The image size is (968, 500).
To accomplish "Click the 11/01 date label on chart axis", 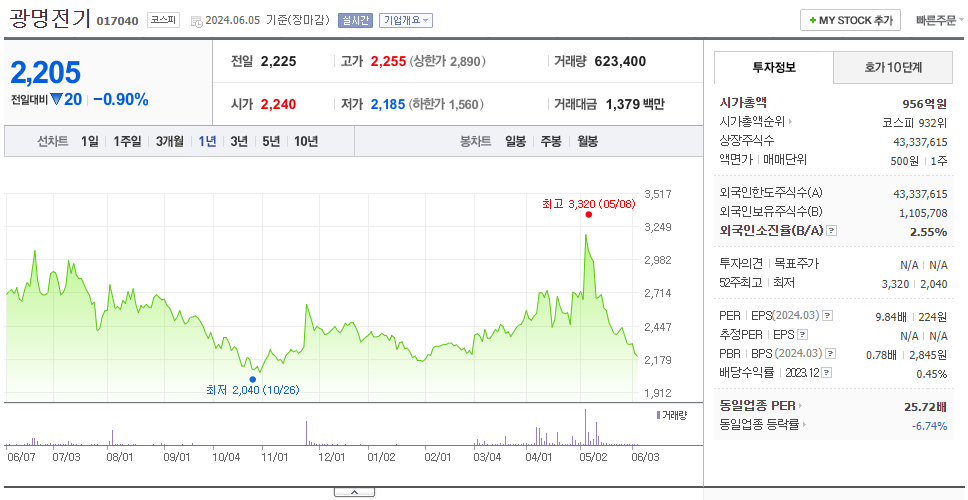I will coord(275,458).
